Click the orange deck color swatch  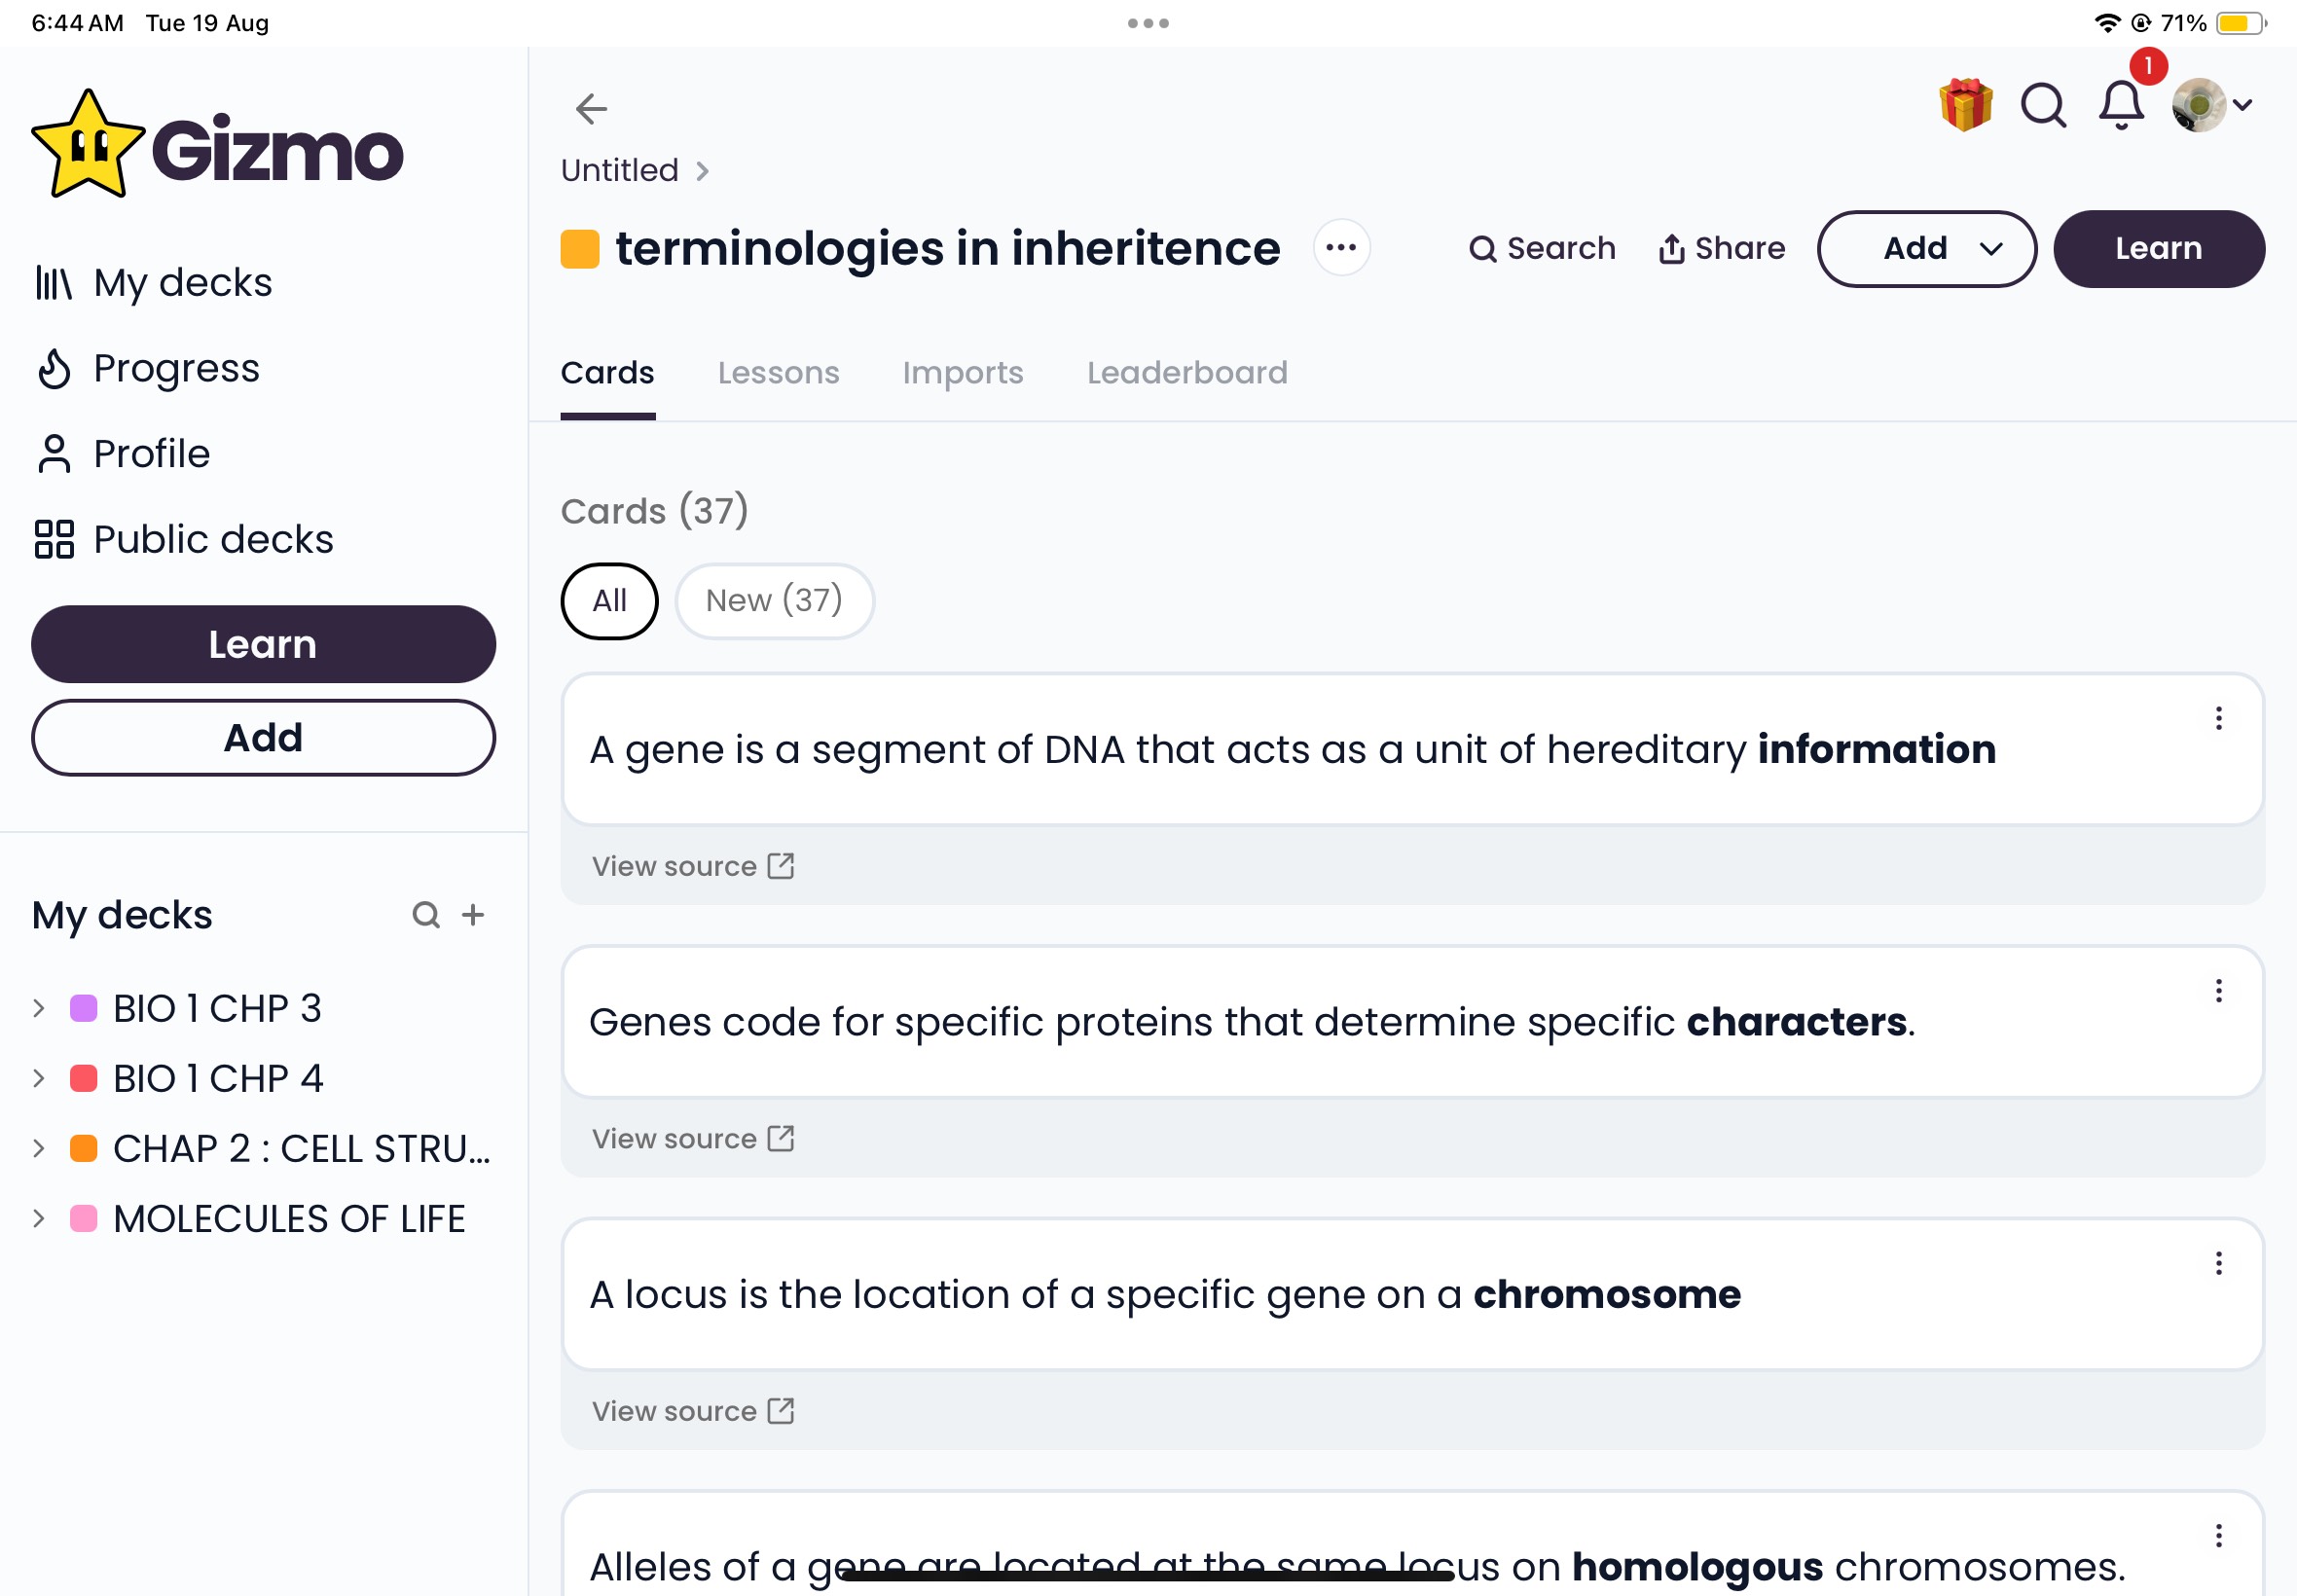[580, 249]
